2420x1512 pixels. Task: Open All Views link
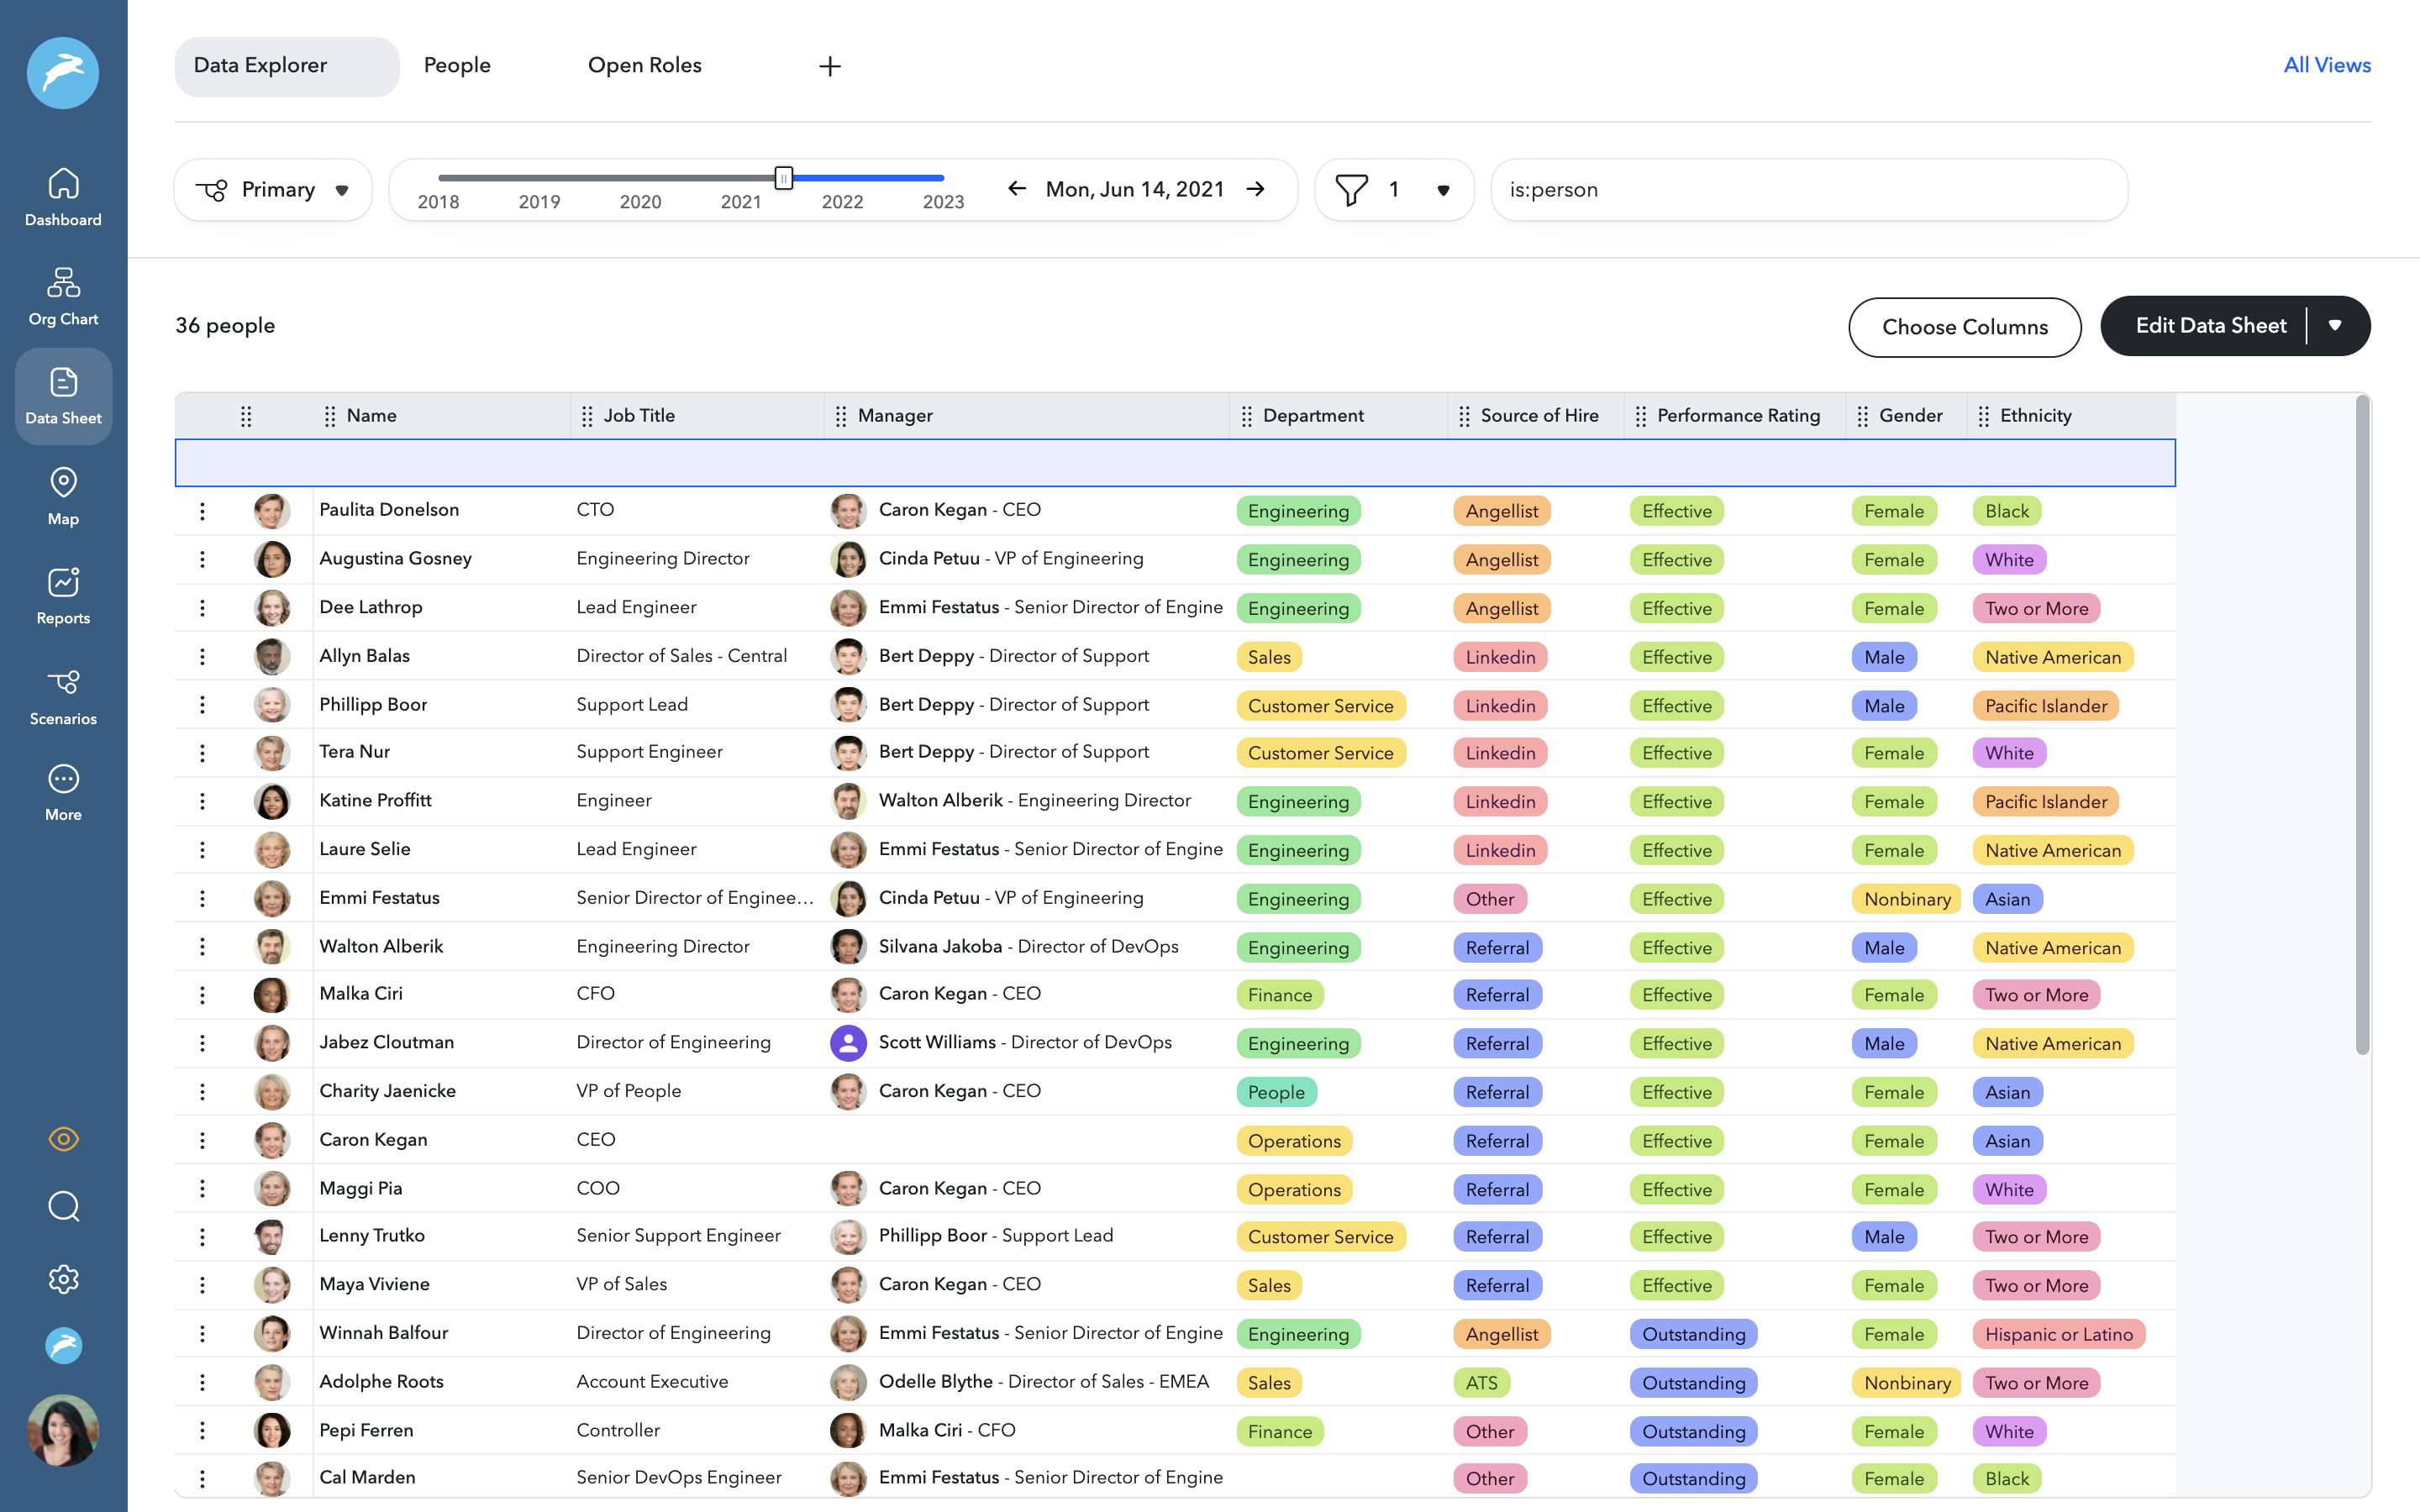[x=2325, y=65]
